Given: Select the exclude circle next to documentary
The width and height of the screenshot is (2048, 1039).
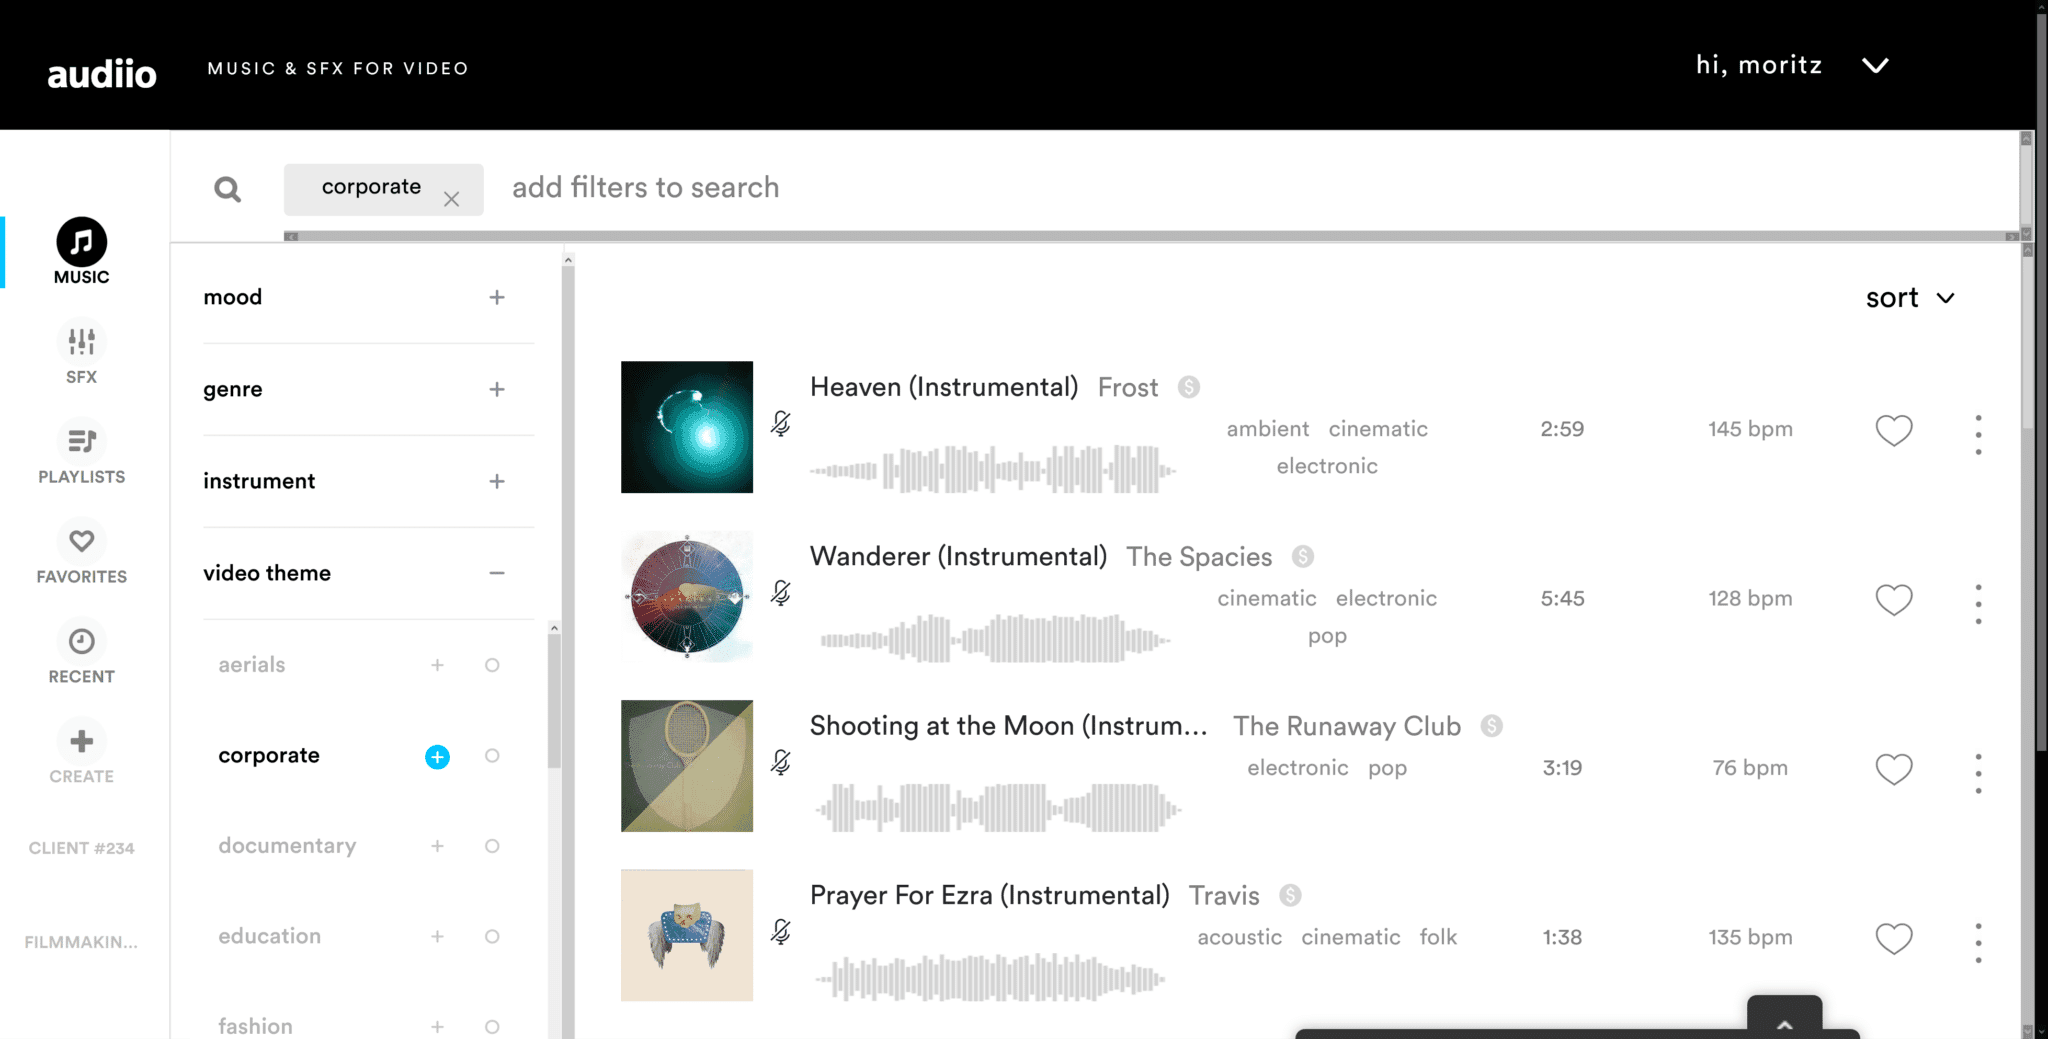Looking at the screenshot, I should (492, 846).
